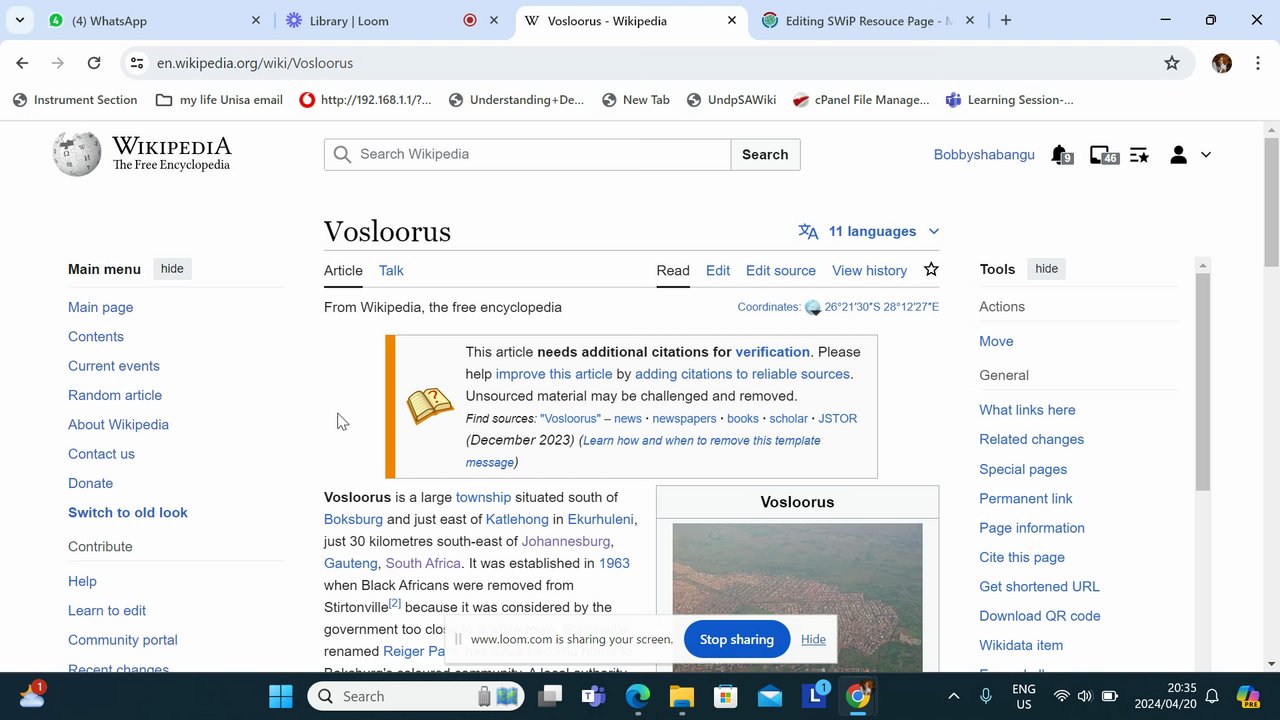1280x720 pixels.
Task: Open the verification policy link
Action: point(772,352)
